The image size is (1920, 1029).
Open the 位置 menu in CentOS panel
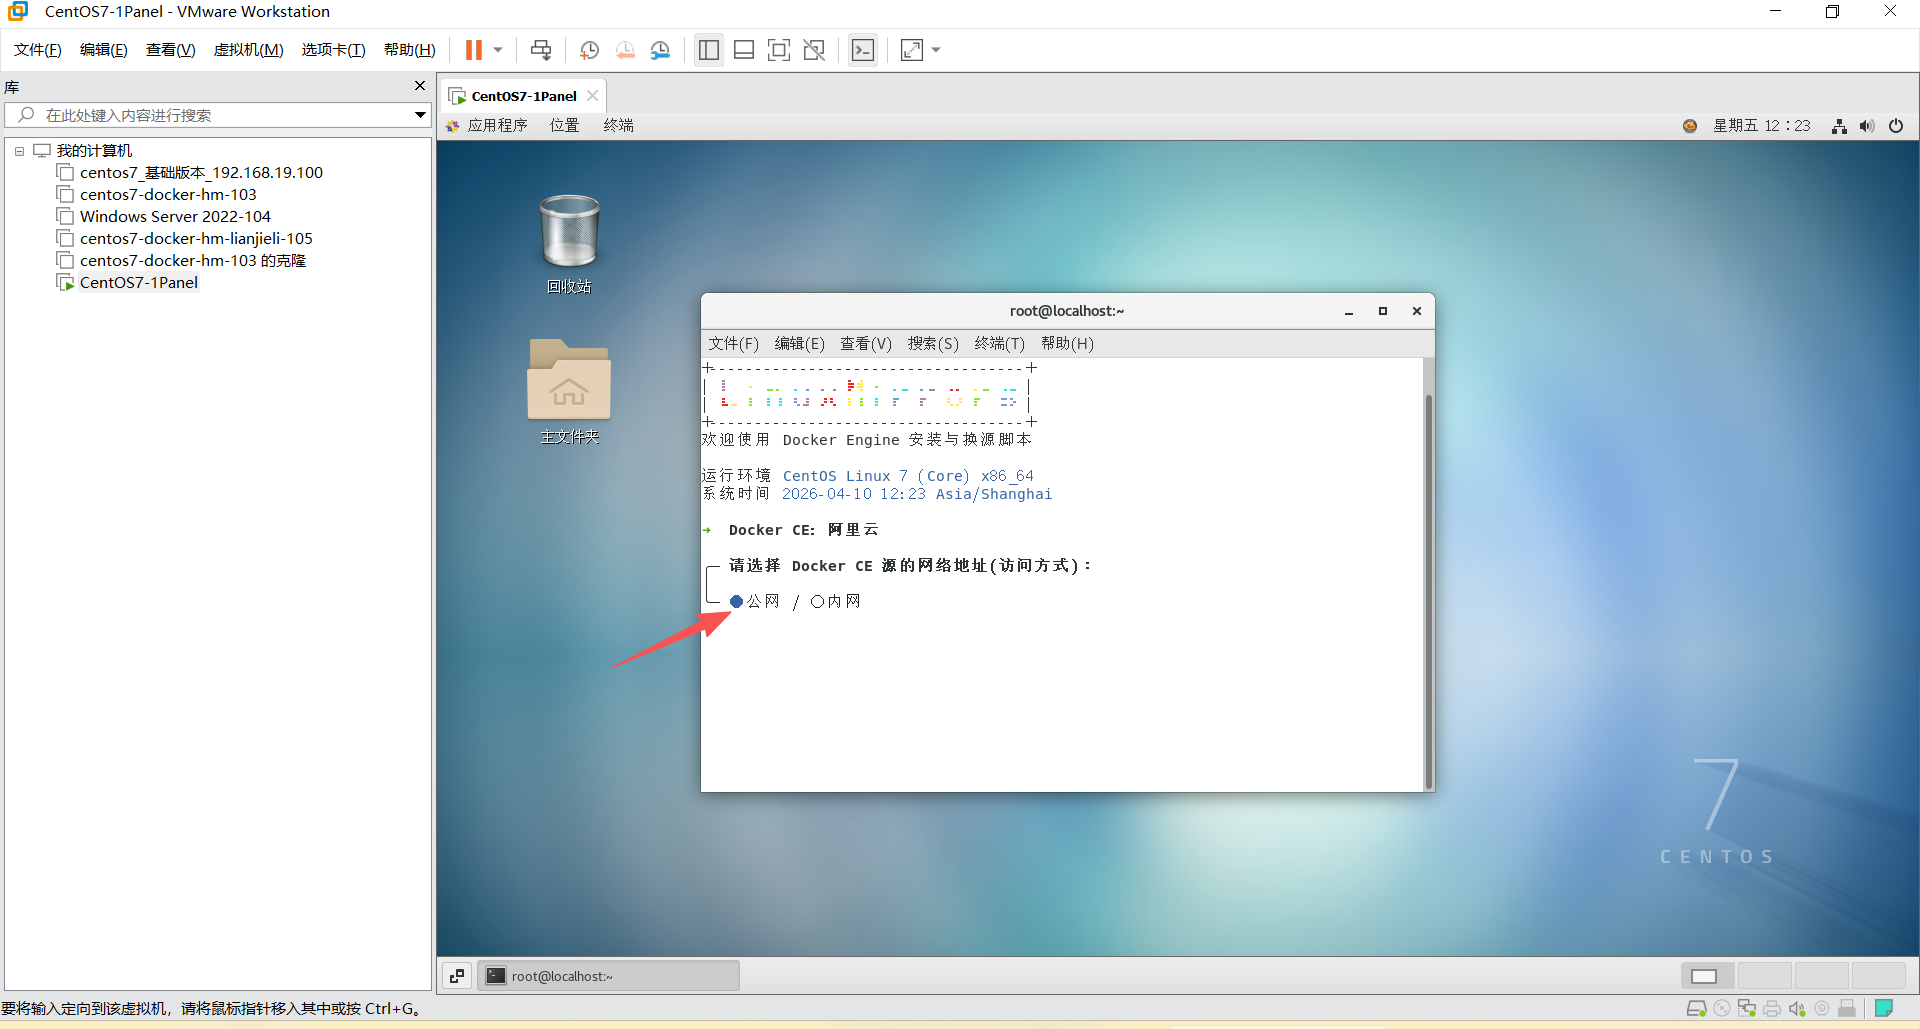[x=564, y=125]
